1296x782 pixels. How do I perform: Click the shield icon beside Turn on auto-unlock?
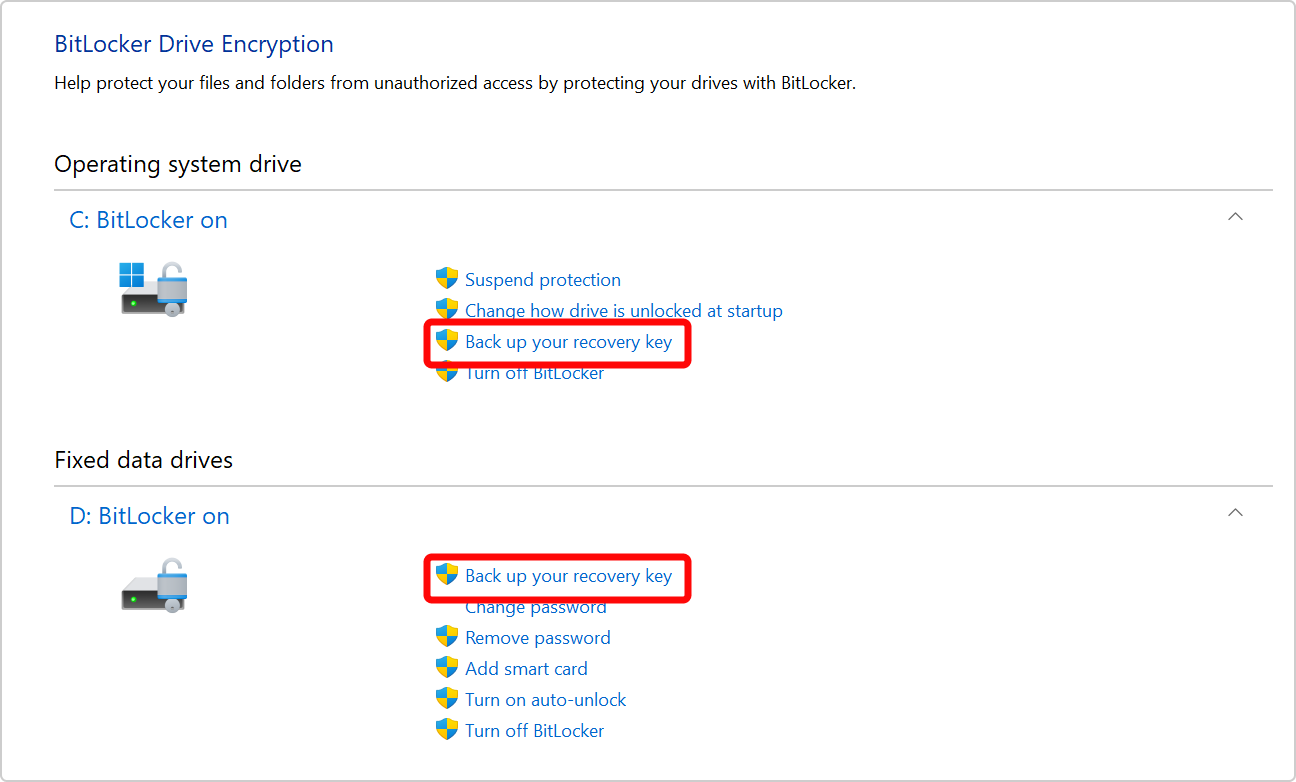[447, 699]
